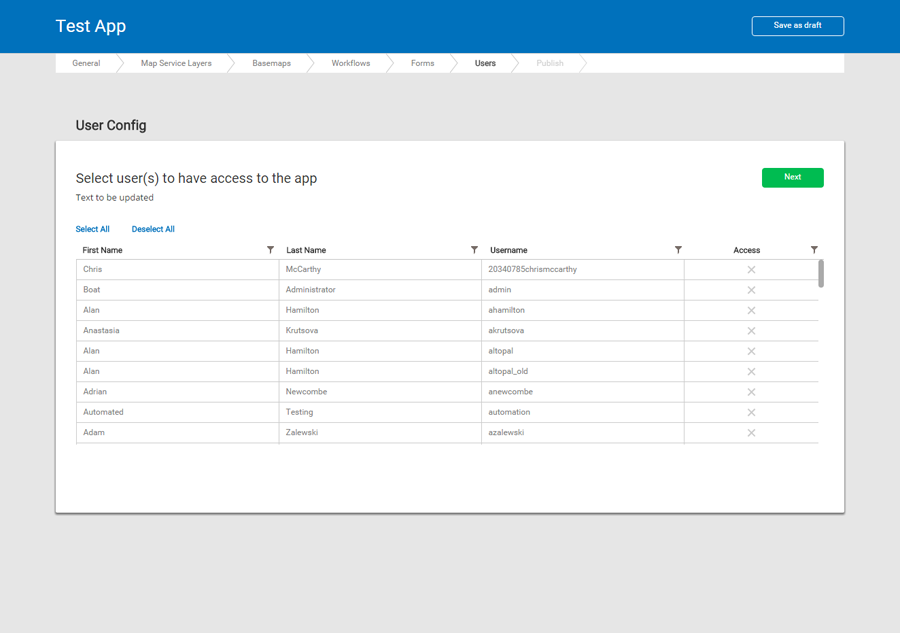The height and width of the screenshot is (633, 900).
Task: Click the user table scrollbar thumb
Action: click(x=821, y=274)
